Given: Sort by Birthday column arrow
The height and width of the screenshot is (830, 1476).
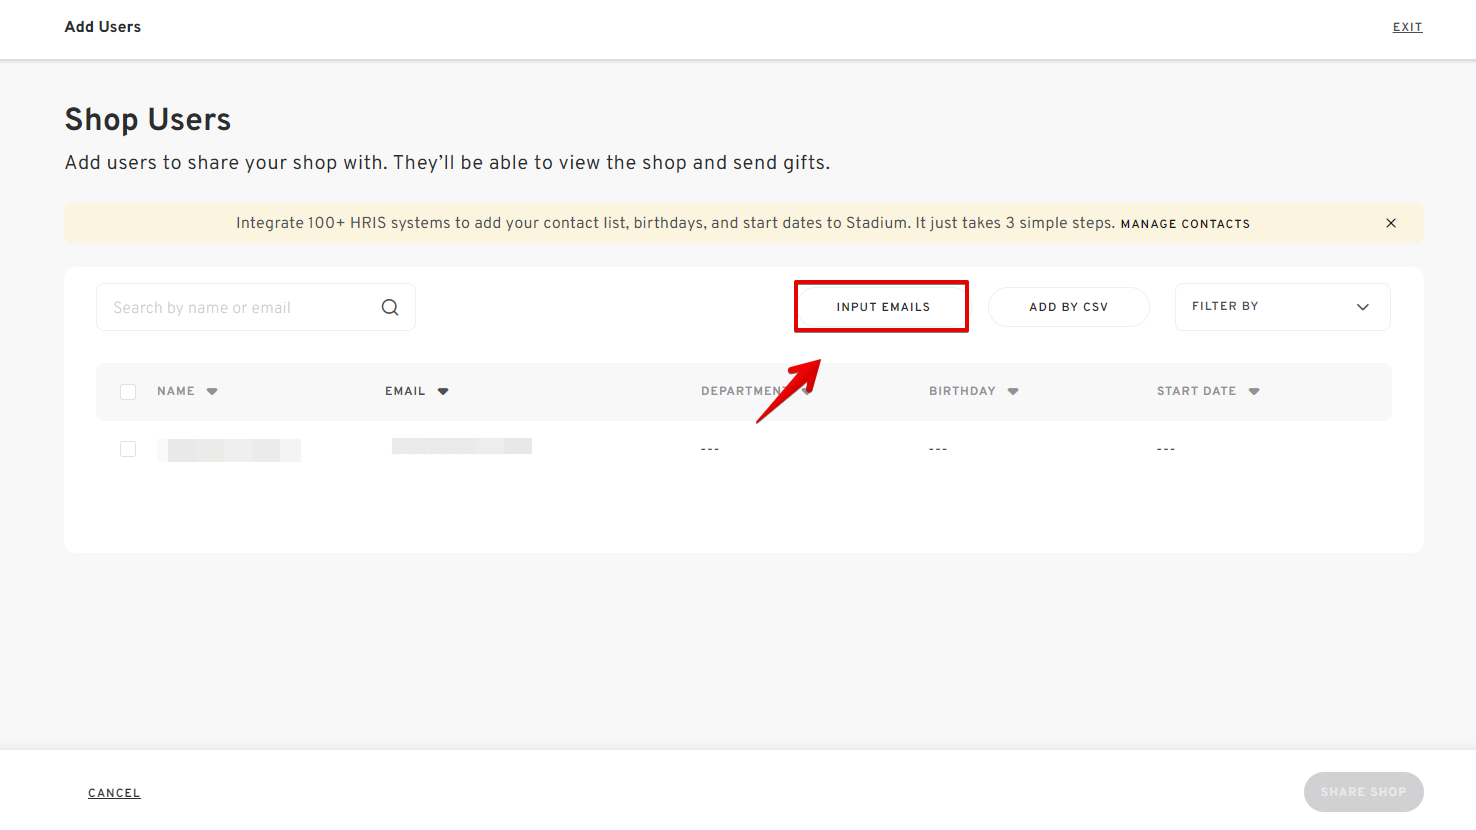Looking at the screenshot, I should point(1013,392).
